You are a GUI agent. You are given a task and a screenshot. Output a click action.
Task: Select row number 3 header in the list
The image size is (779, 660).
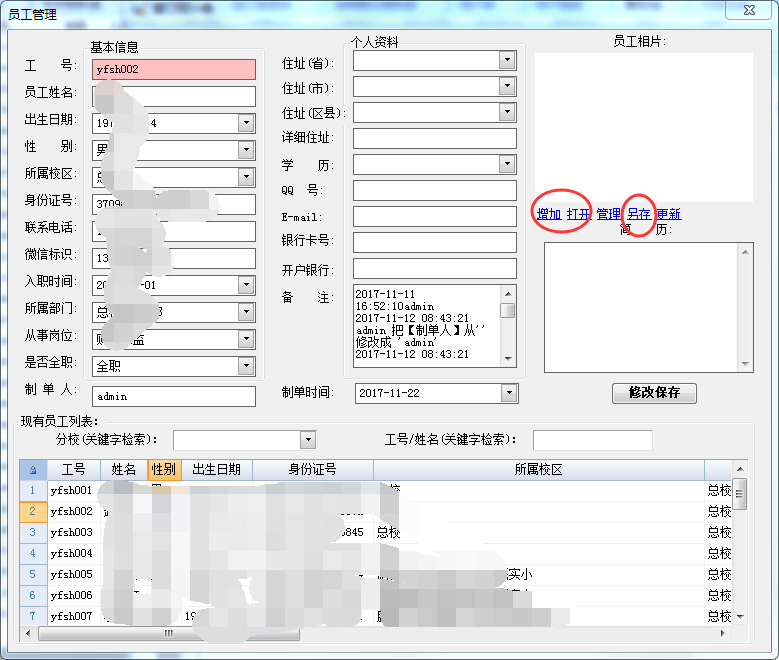click(x=32, y=532)
